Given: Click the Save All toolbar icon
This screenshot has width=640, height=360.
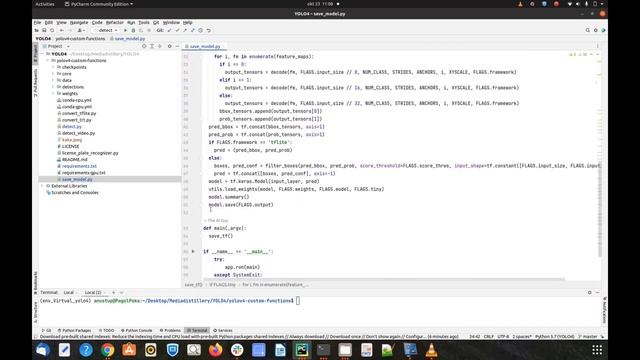Looking at the screenshot, I should [44, 30].
